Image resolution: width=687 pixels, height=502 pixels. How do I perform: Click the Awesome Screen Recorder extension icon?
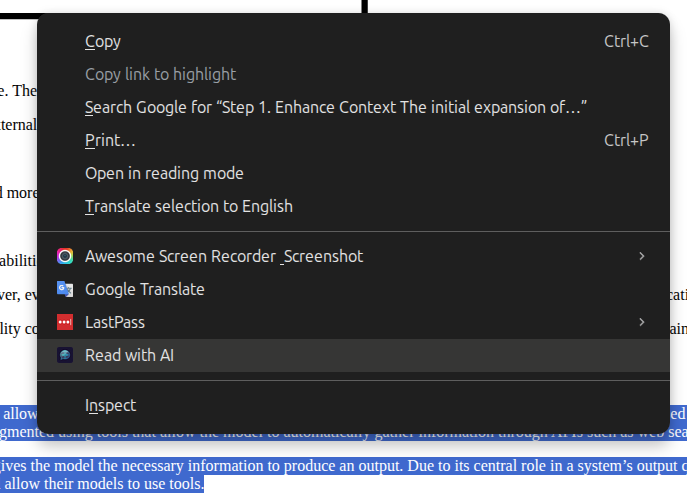tap(65, 256)
